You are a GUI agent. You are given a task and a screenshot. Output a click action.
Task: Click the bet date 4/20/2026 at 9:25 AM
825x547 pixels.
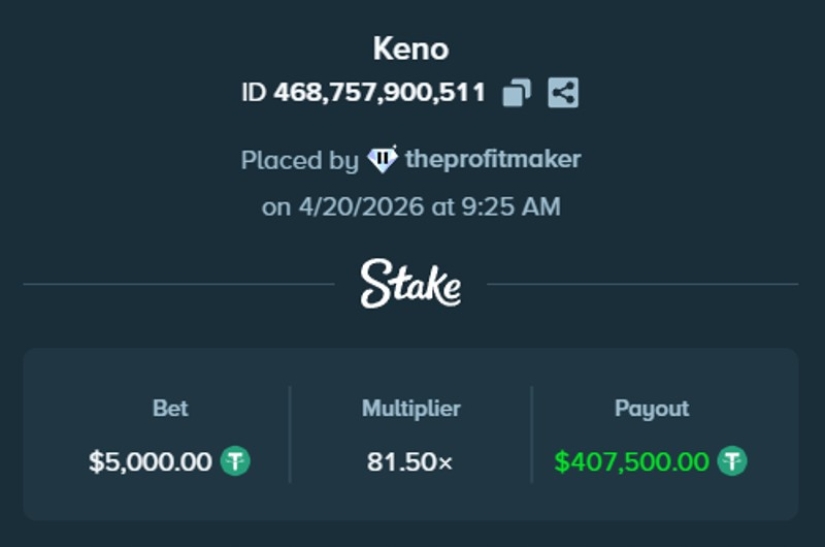[x=411, y=207]
